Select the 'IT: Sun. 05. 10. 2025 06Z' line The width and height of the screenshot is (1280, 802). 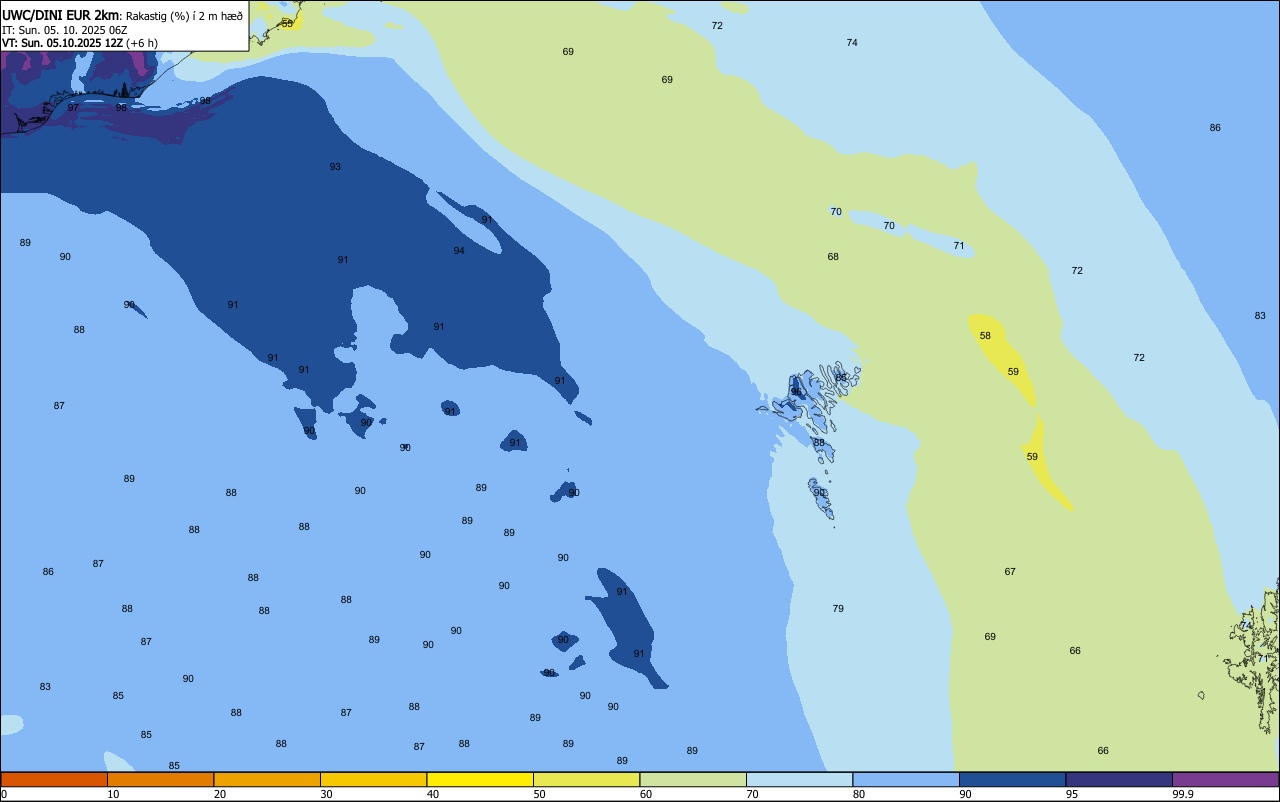coord(65,30)
